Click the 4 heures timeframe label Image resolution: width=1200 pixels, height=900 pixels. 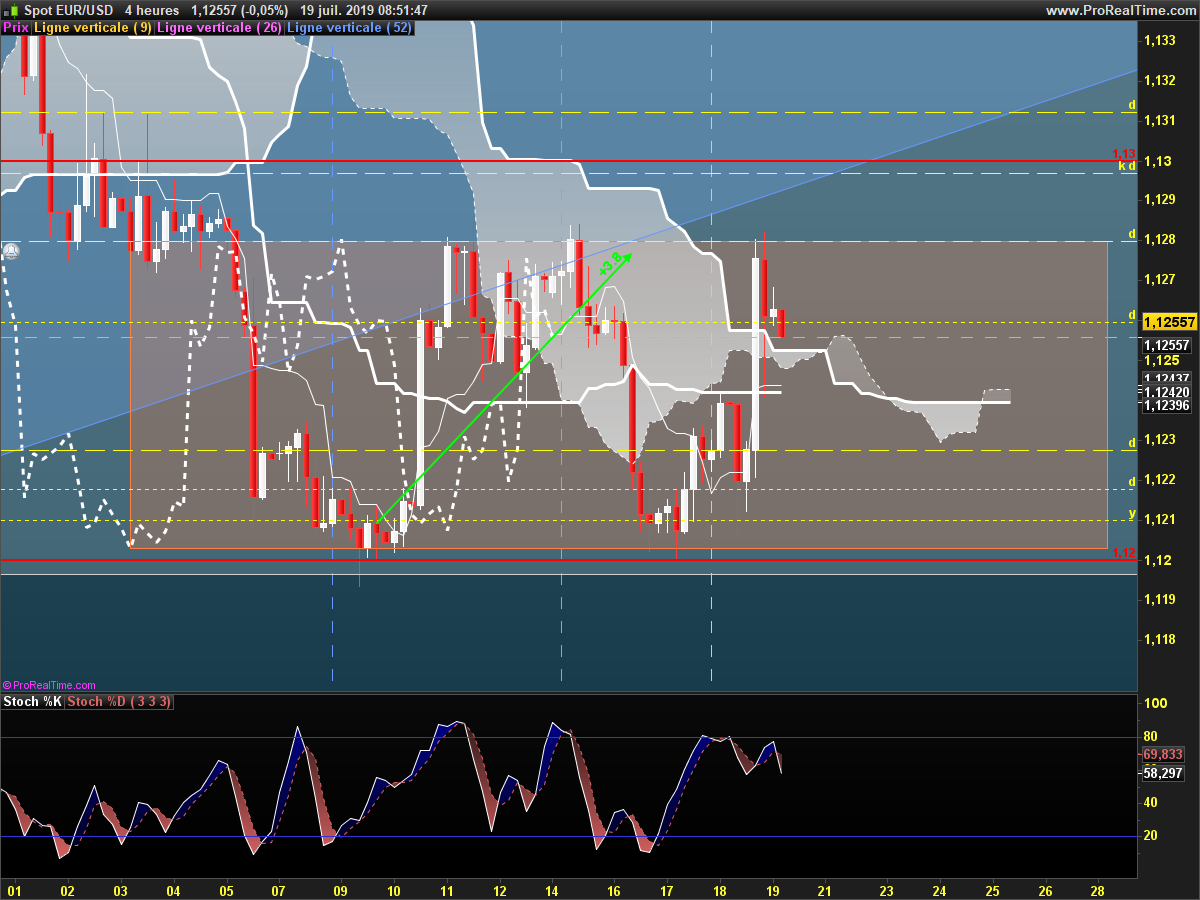click(152, 10)
